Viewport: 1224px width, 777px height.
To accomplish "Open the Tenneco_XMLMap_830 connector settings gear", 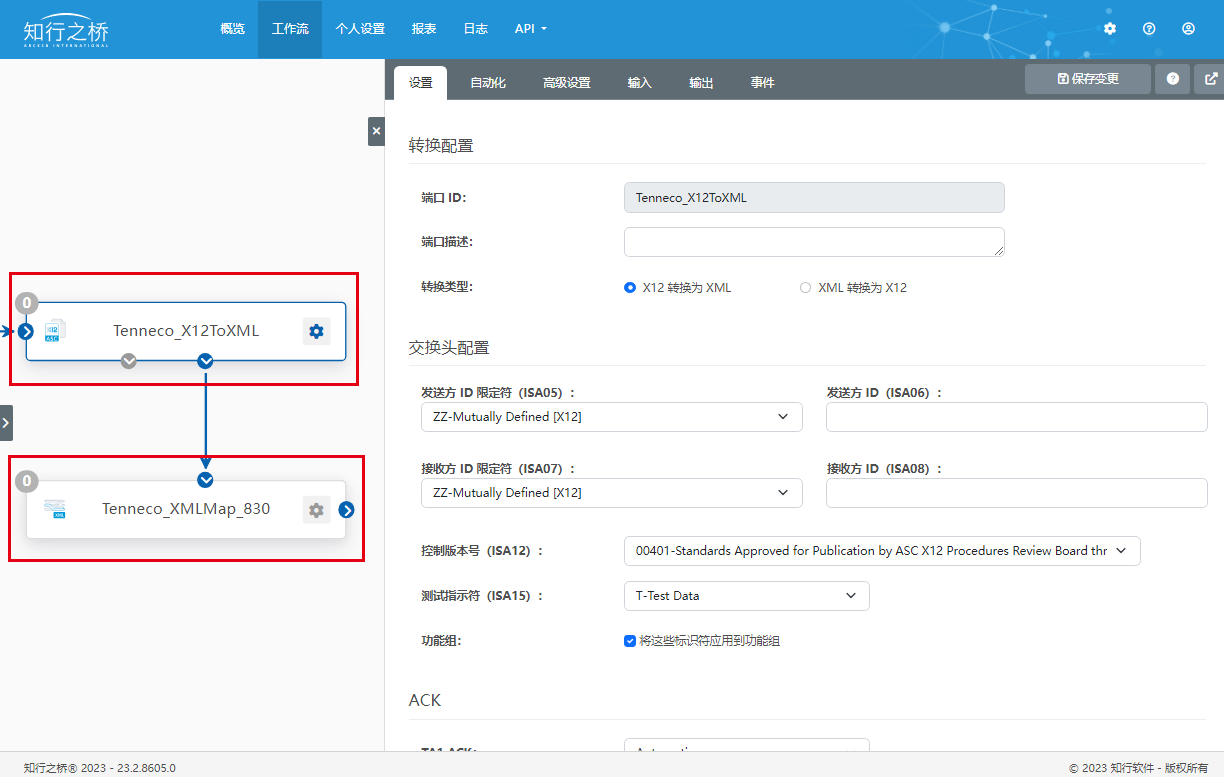I will pyautogui.click(x=316, y=509).
